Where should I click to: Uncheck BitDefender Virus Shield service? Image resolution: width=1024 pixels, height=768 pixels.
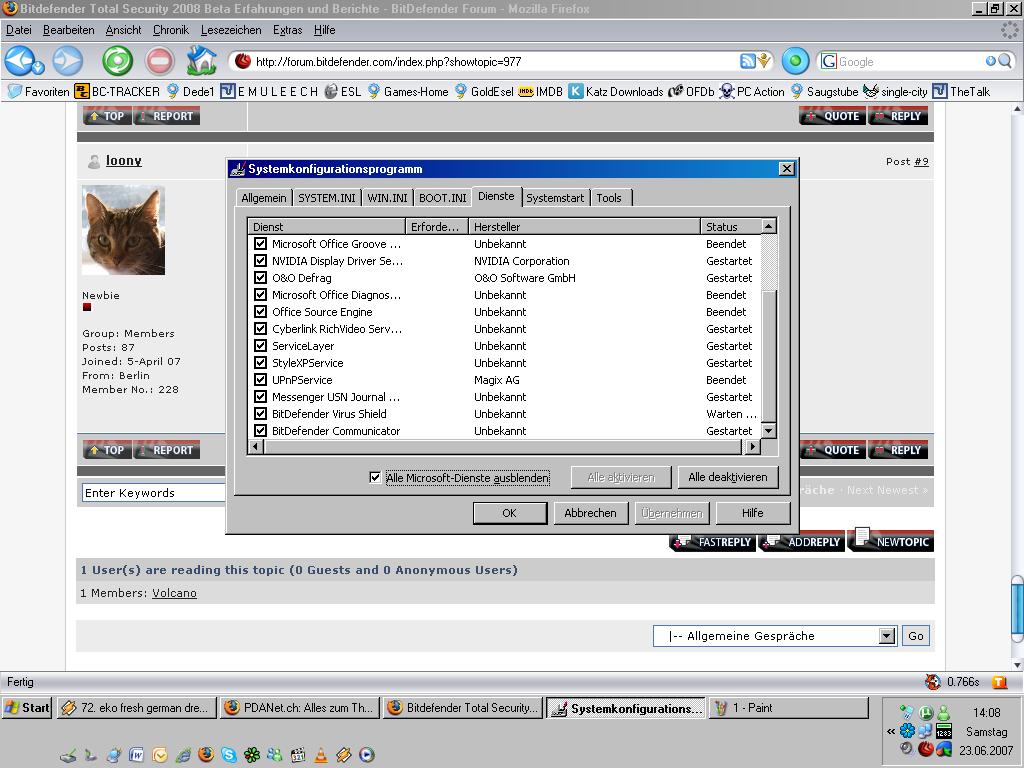click(261, 413)
